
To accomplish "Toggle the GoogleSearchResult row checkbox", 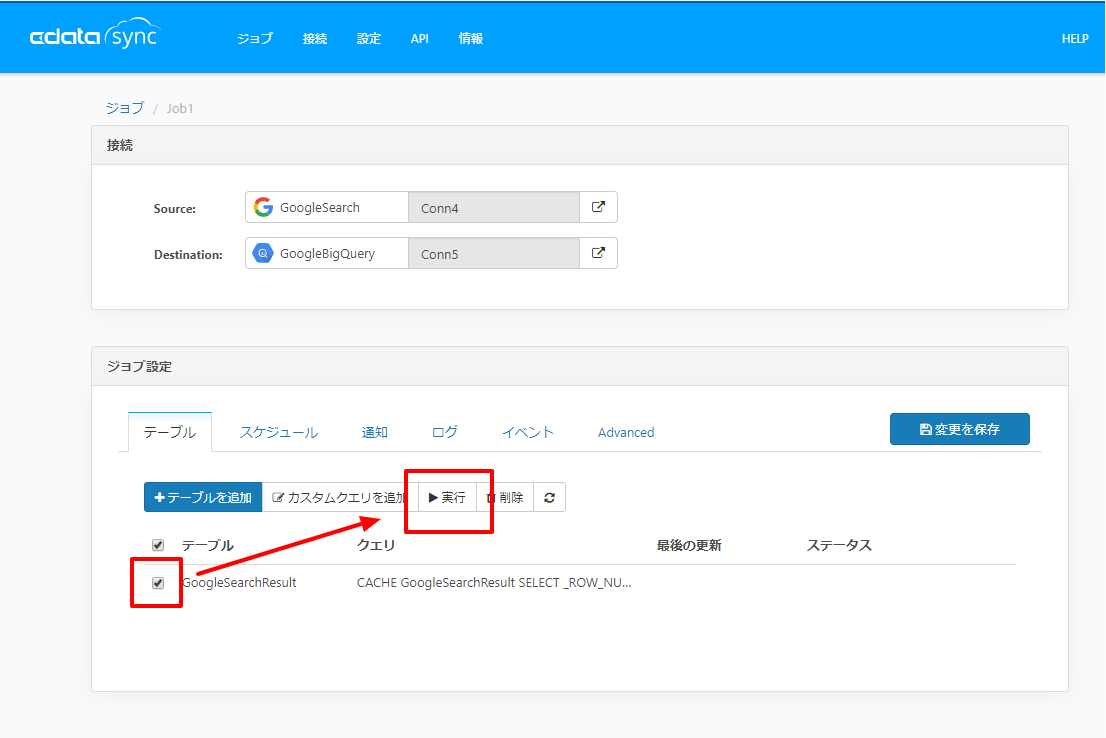I will pos(158,583).
